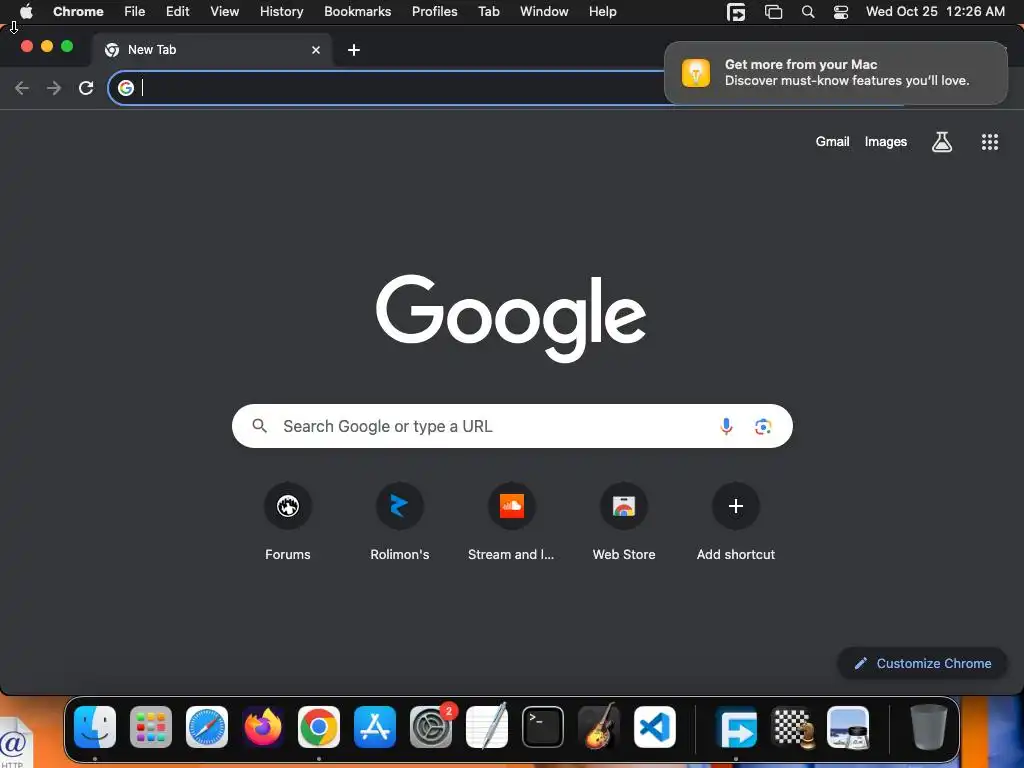Open Control Center in menu bar
Viewport: 1024px width, 768px height.
tap(841, 12)
